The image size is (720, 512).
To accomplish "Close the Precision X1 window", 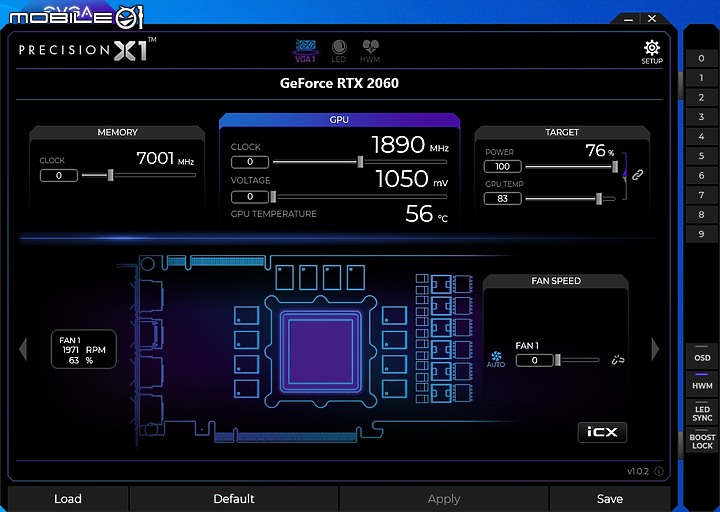I will 652,19.
